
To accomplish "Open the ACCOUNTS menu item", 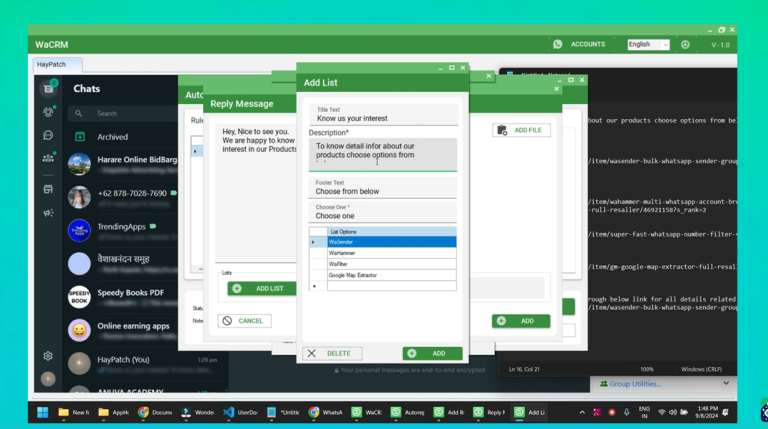I will 588,44.
